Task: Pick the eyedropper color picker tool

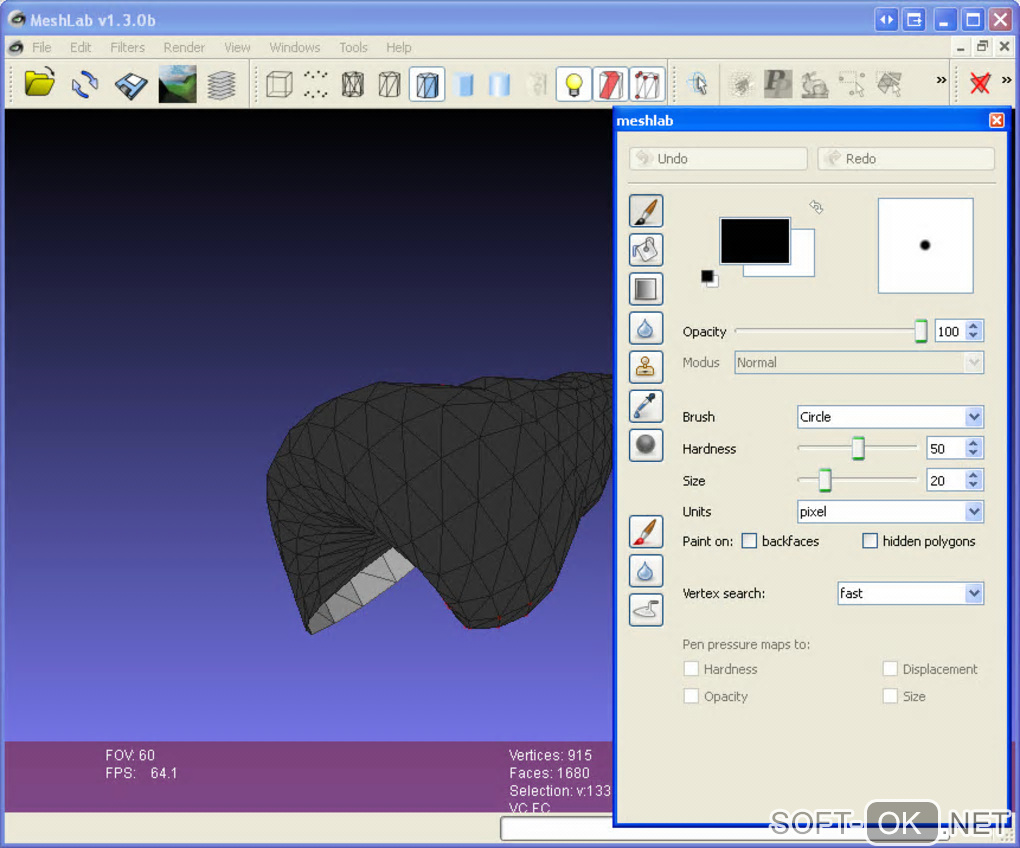Action: click(646, 406)
